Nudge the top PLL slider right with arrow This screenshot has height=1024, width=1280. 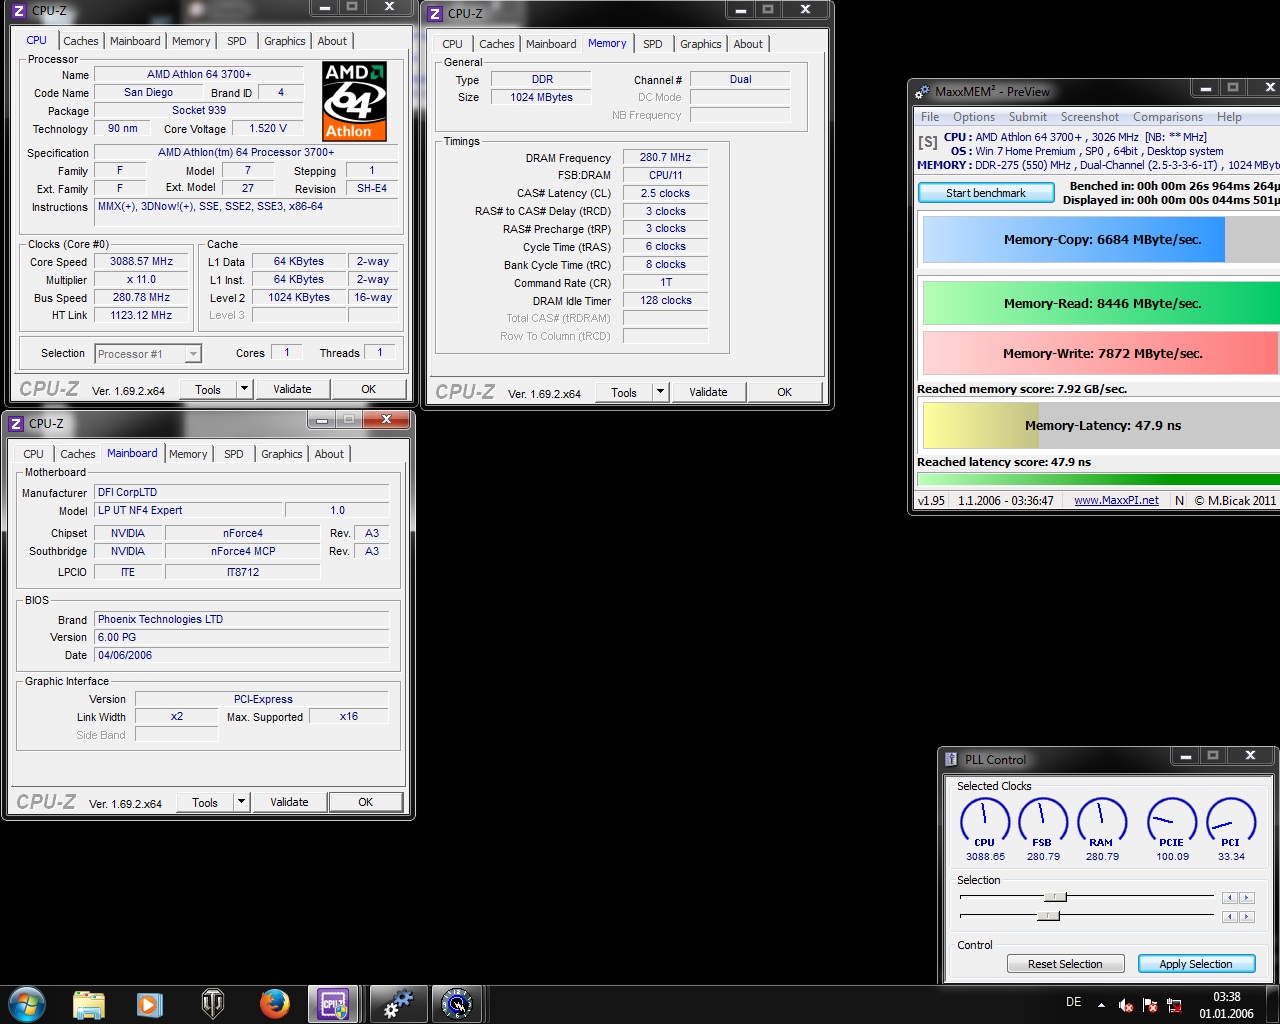pos(1246,898)
